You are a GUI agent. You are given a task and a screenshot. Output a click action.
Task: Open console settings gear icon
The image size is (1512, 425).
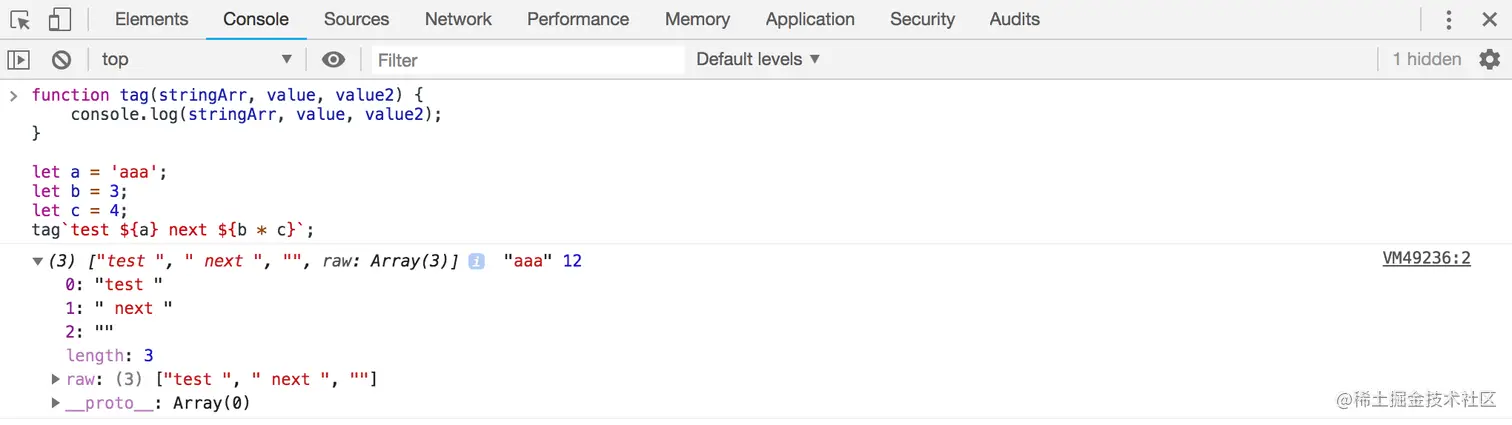click(x=1489, y=59)
